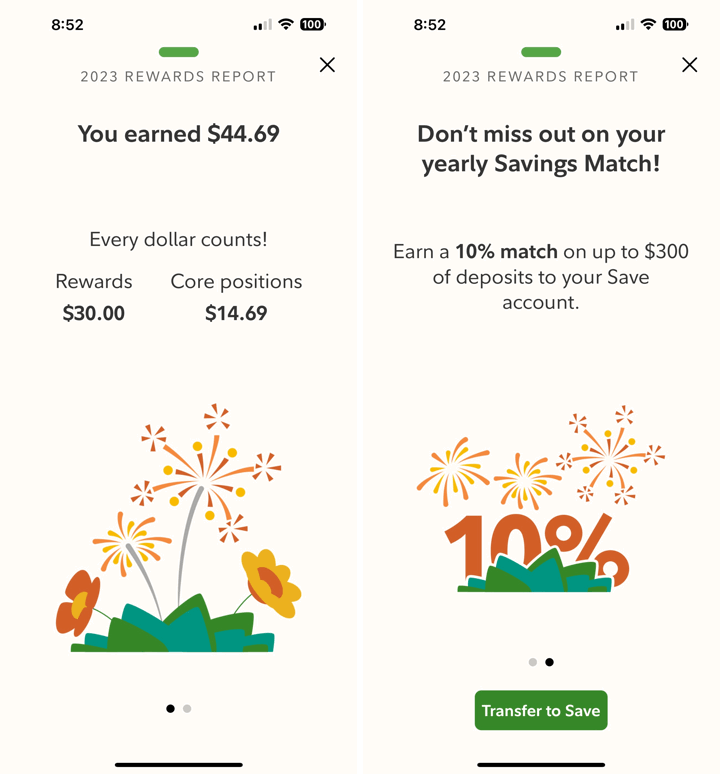720x774 pixels.
Task: Tap the "You earned $44.69" heading
Action: click(x=179, y=133)
